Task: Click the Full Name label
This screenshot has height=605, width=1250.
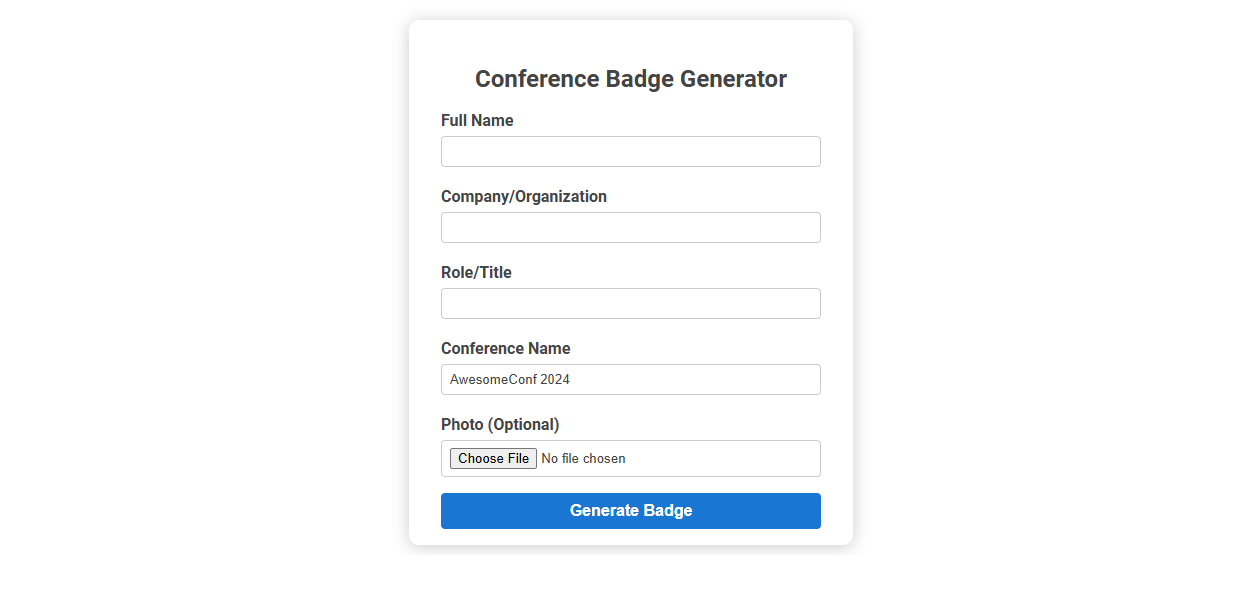Action: pyautogui.click(x=477, y=120)
